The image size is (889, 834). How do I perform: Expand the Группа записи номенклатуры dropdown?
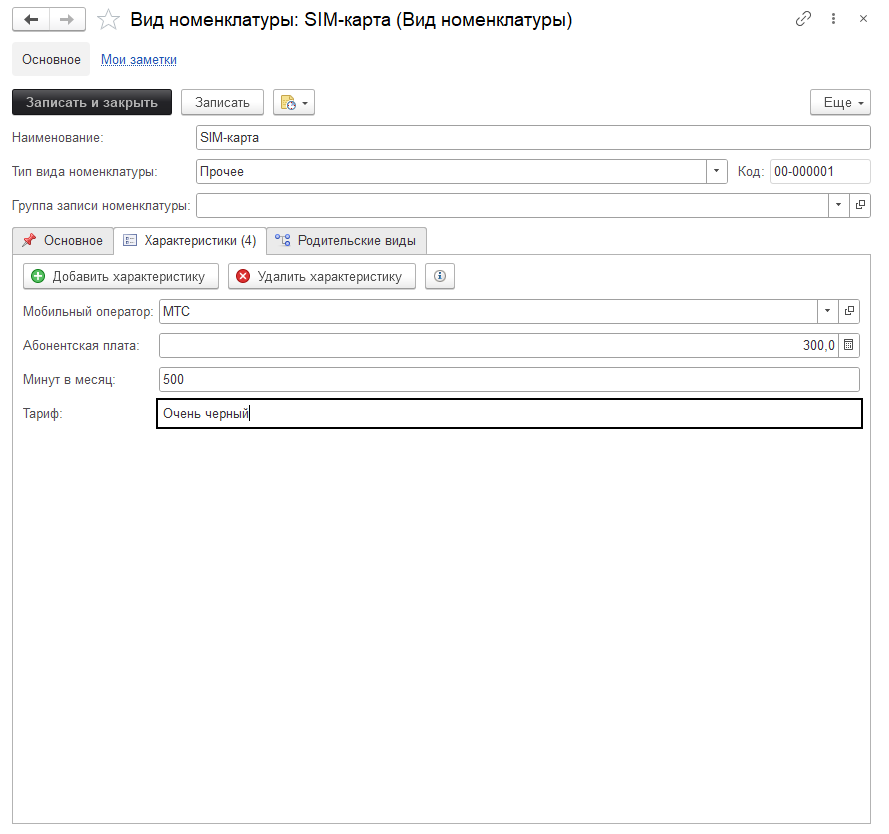838,205
